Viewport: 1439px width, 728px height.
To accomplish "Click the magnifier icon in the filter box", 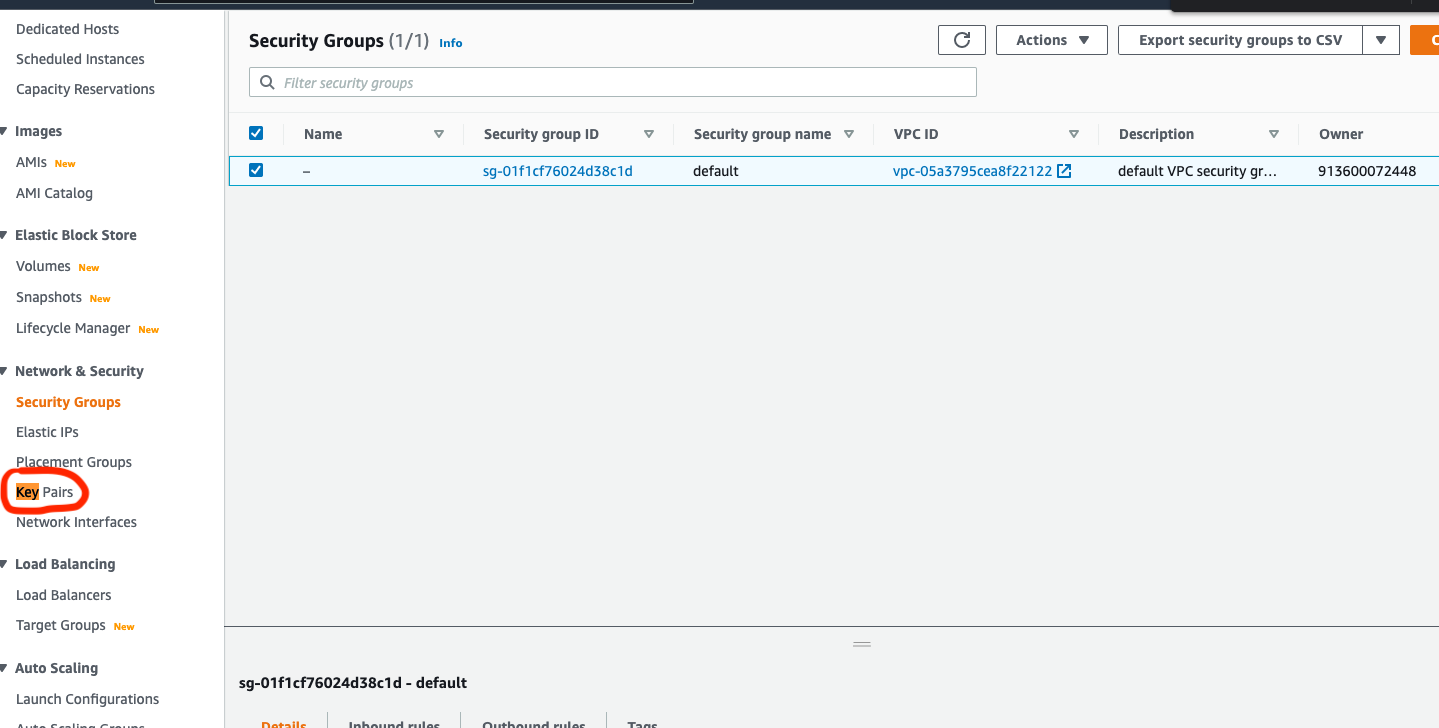I will tap(266, 81).
